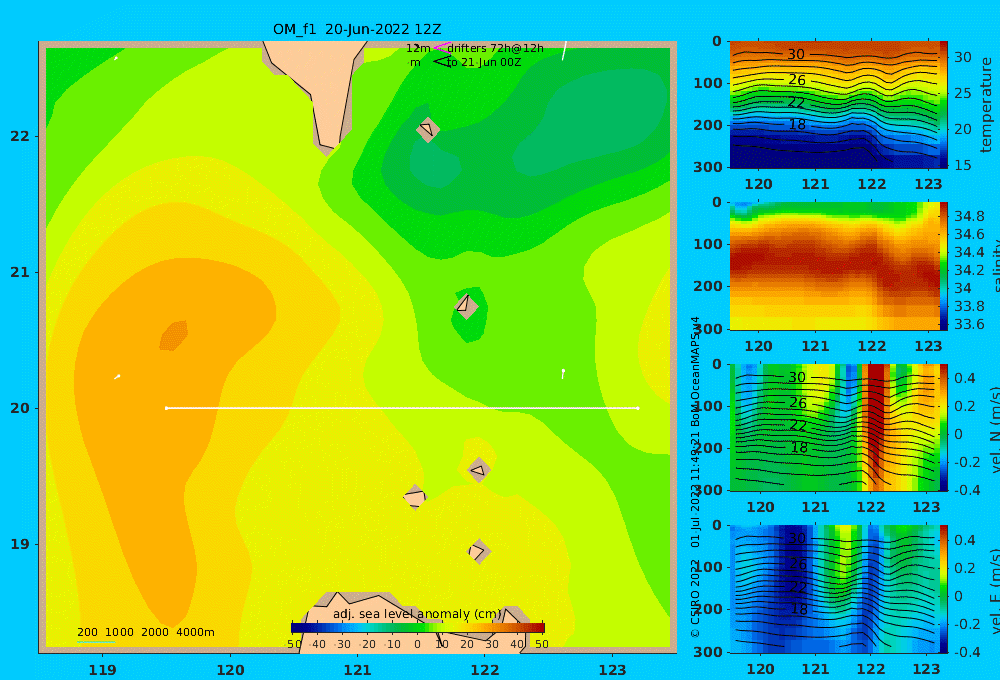The image size is (1000, 680).
Task: Click the title 'OM_f1 20-Jun-2022 12Z'
Action: click(x=357, y=29)
